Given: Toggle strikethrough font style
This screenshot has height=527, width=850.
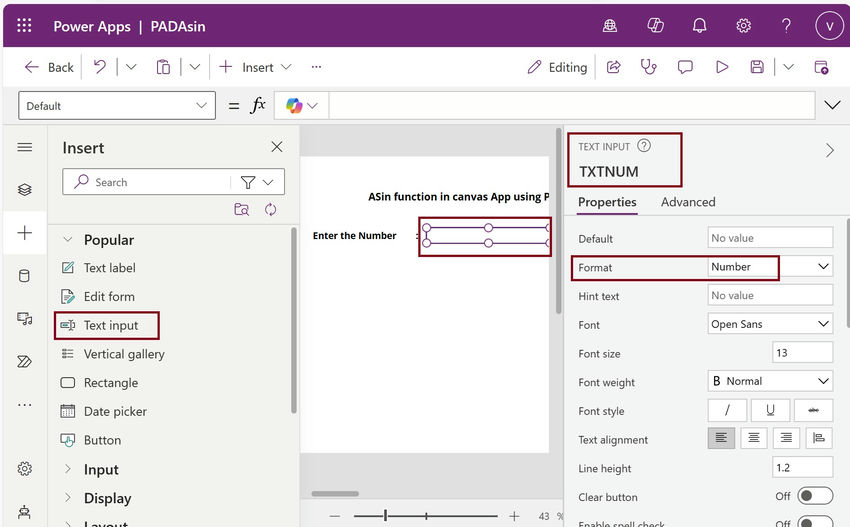Looking at the screenshot, I should point(813,410).
